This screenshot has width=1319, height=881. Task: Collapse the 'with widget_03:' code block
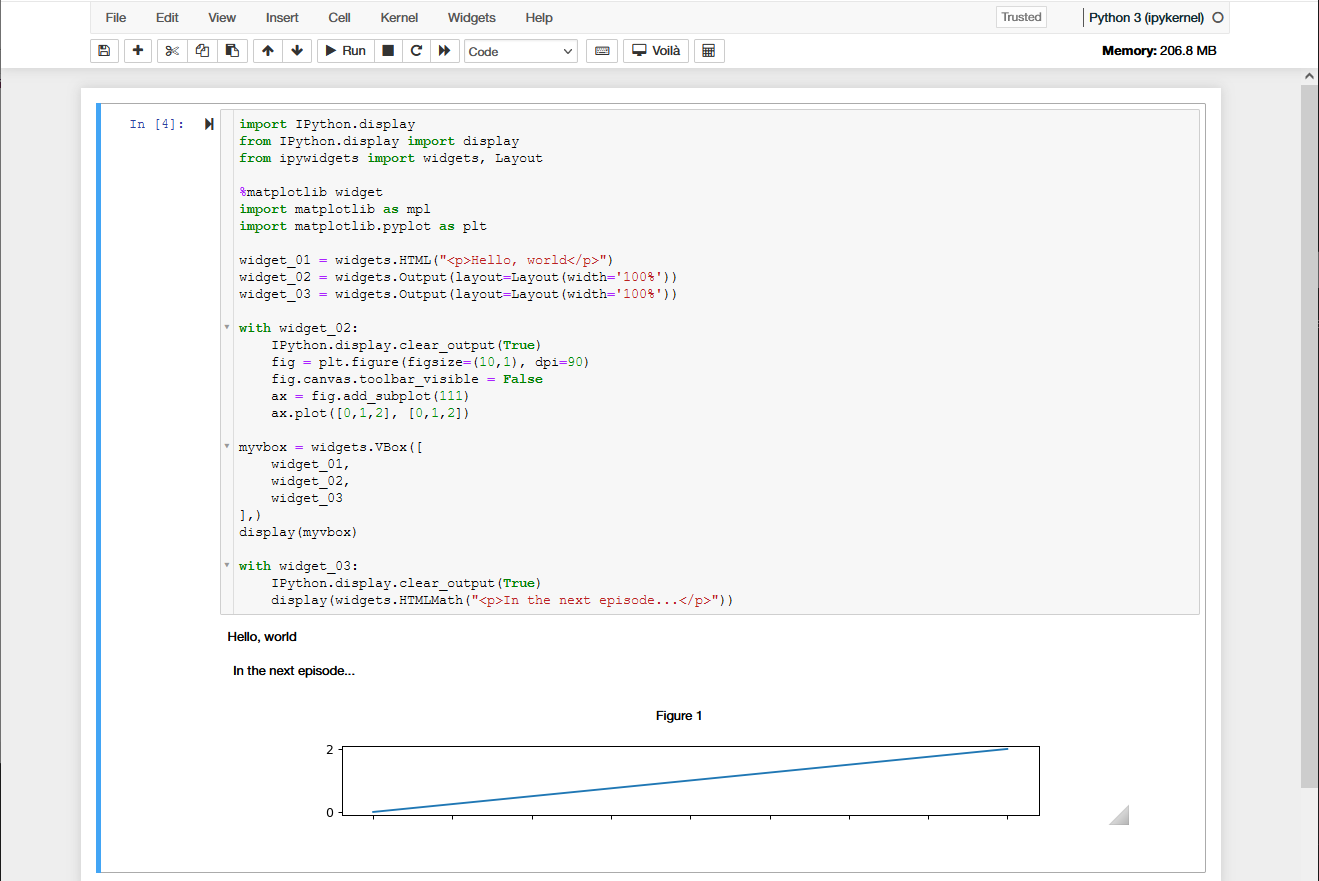pos(227,565)
